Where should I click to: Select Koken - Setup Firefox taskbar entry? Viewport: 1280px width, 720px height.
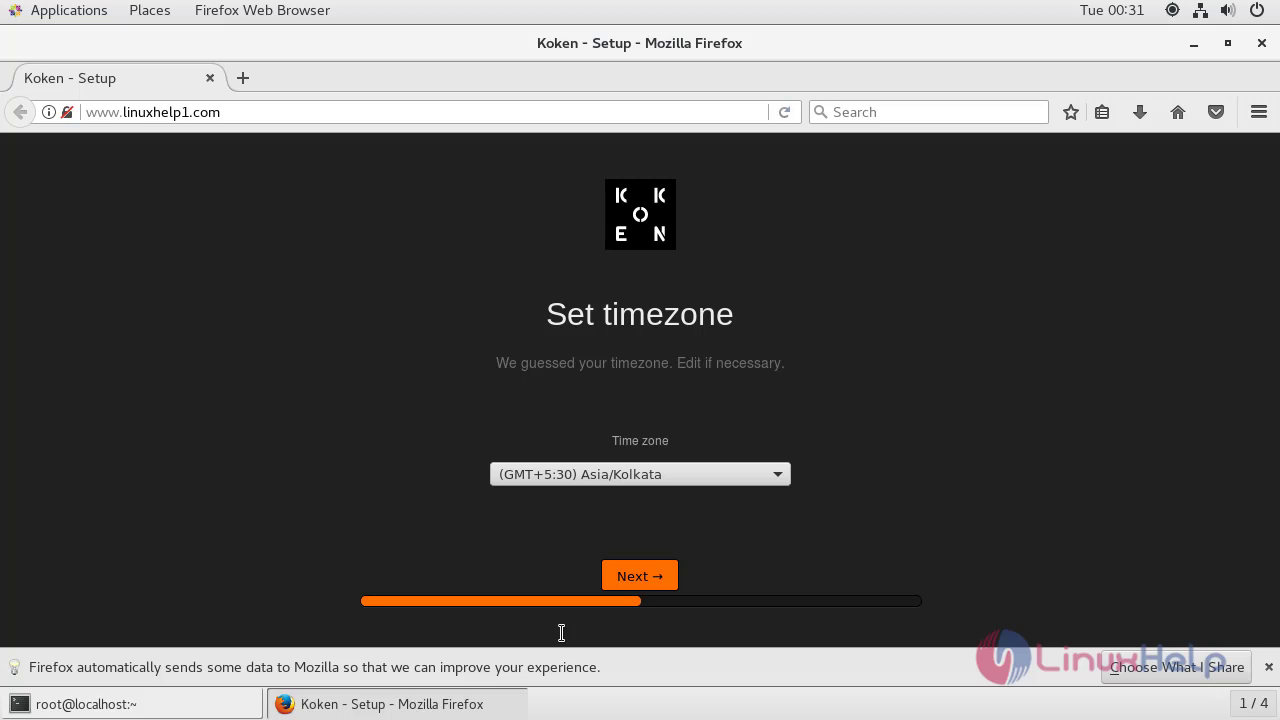pos(397,704)
